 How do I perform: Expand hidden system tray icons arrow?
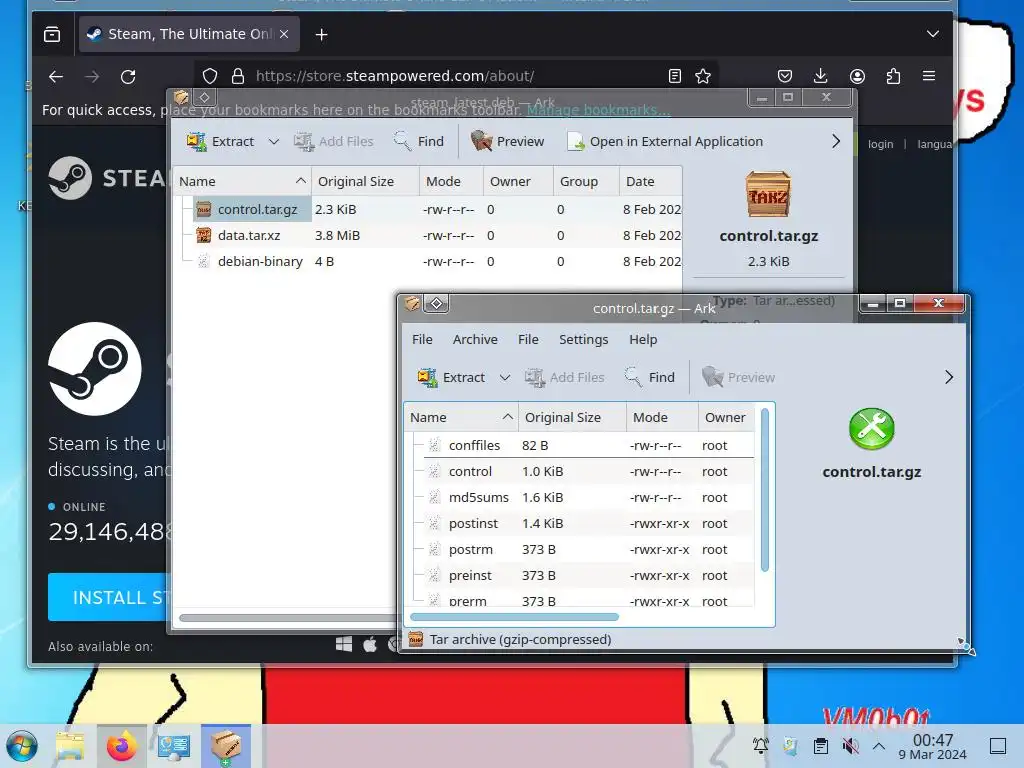[879, 746]
